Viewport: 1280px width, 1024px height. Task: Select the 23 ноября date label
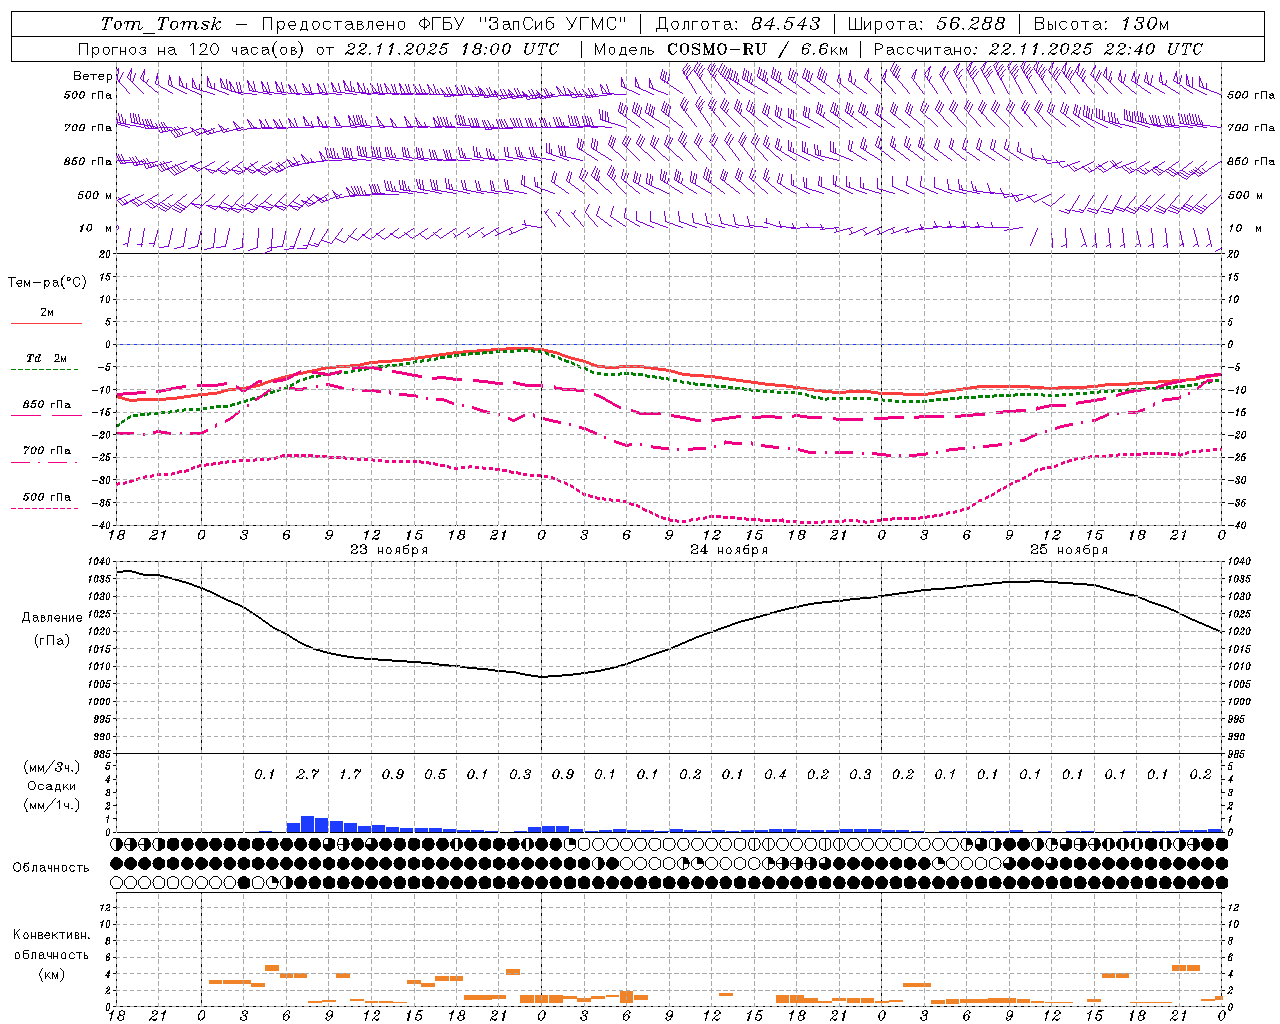coord(389,550)
